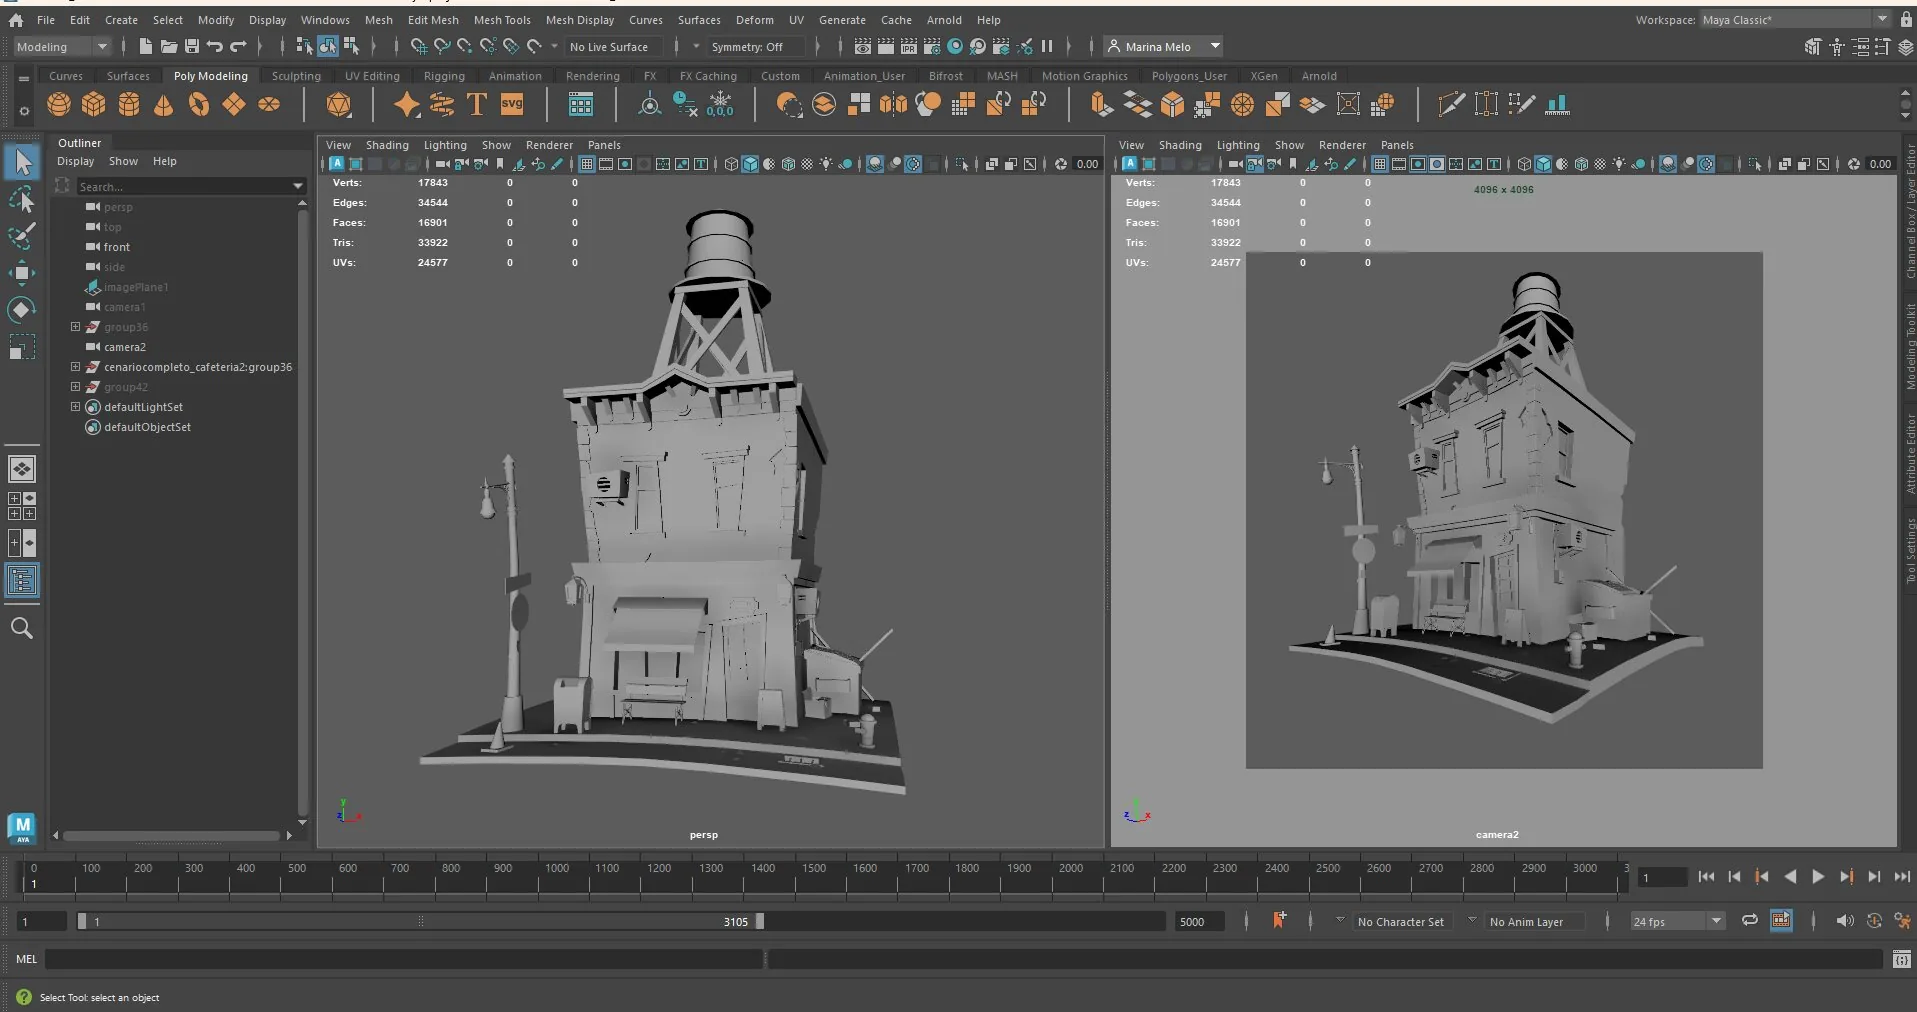Image resolution: width=1917 pixels, height=1012 pixels.
Task: Activate the Select tool arrow
Action: [x=22, y=162]
